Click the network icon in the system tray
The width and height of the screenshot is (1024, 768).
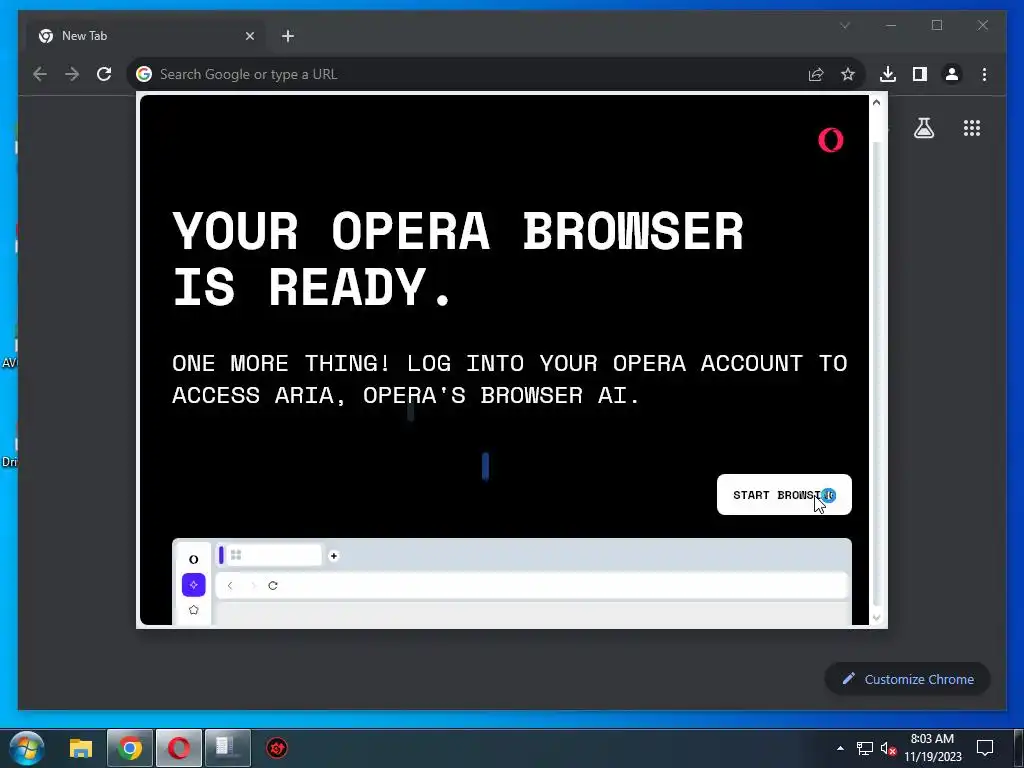864,748
